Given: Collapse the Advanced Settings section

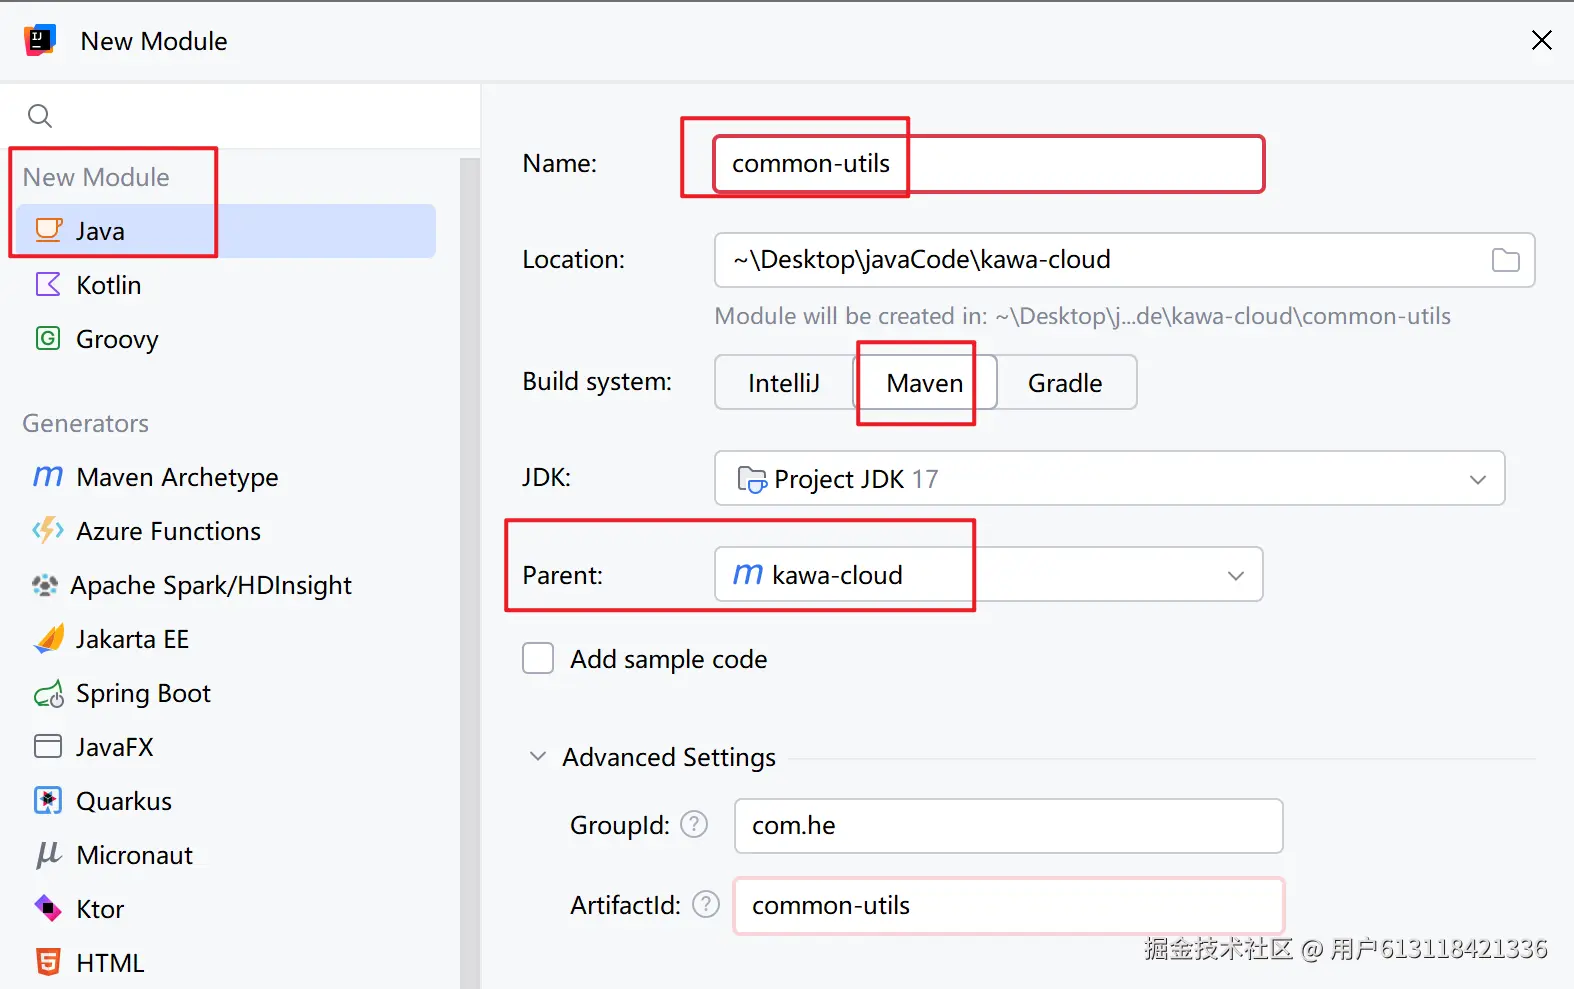Looking at the screenshot, I should [538, 757].
